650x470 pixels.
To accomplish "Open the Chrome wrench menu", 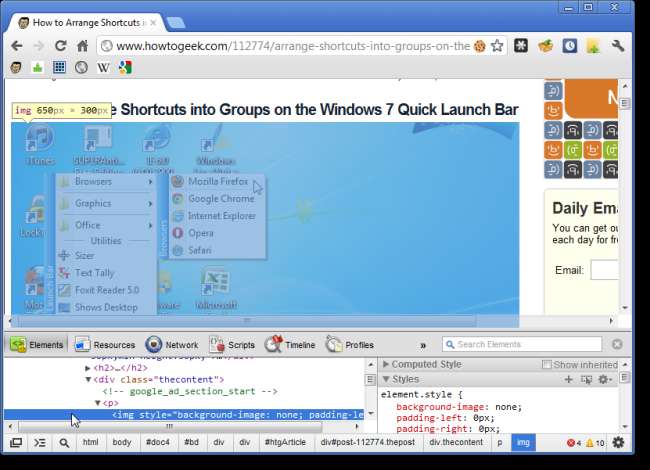I will click(618, 46).
